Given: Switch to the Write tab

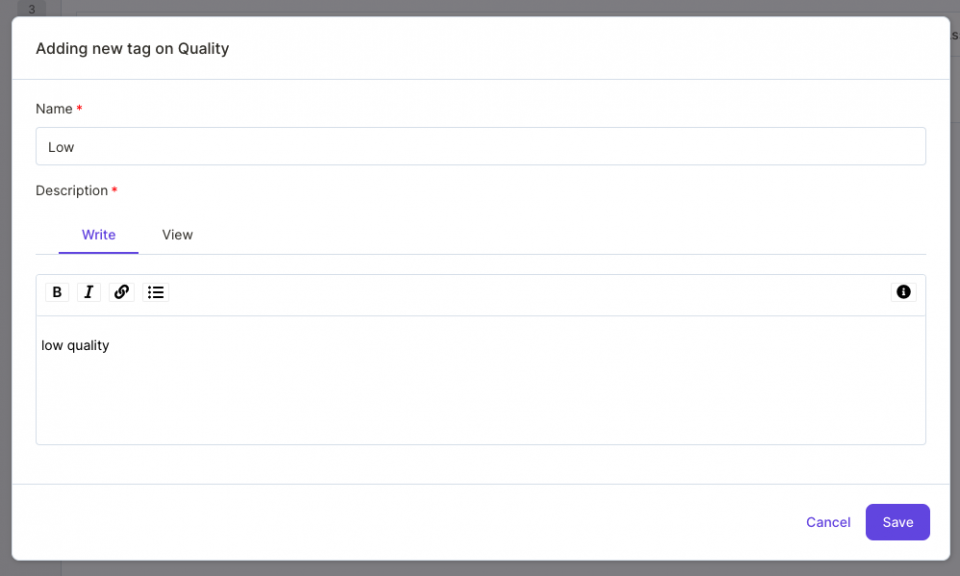Looking at the screenshot, I should [99, 235].
